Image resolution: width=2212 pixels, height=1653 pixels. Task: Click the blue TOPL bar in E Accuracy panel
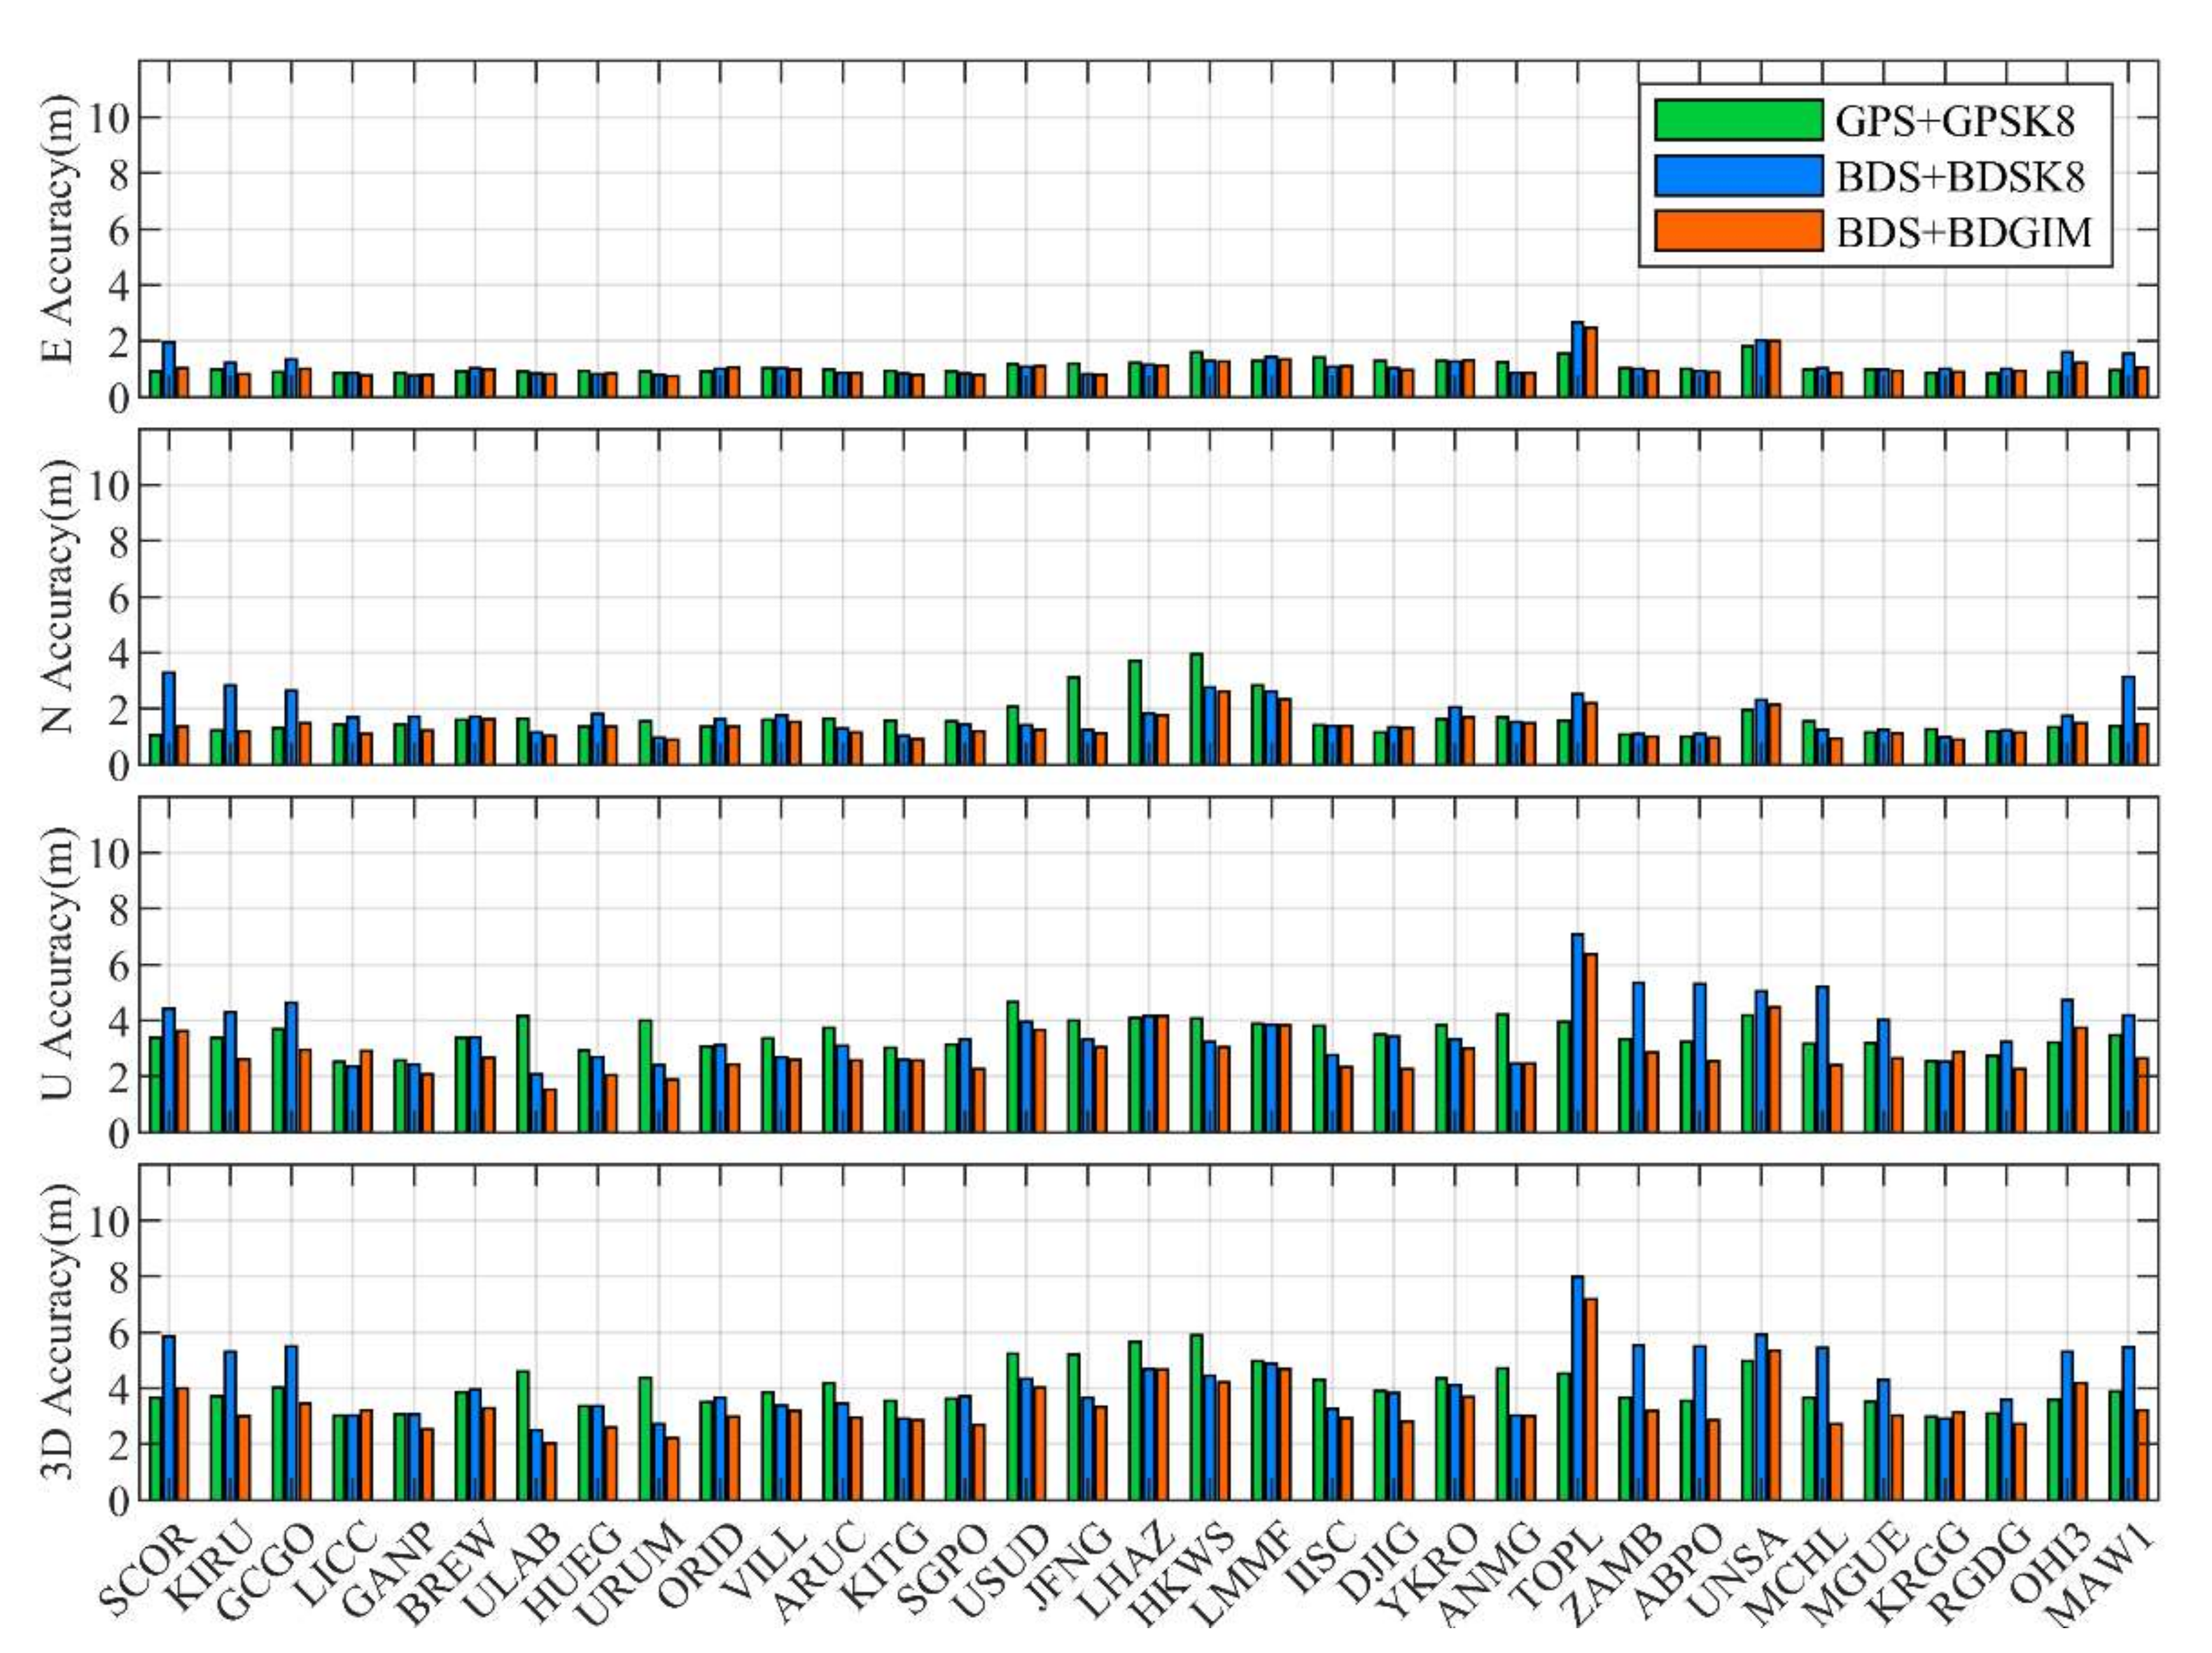pyautogui.click(x=1578, y=360)
